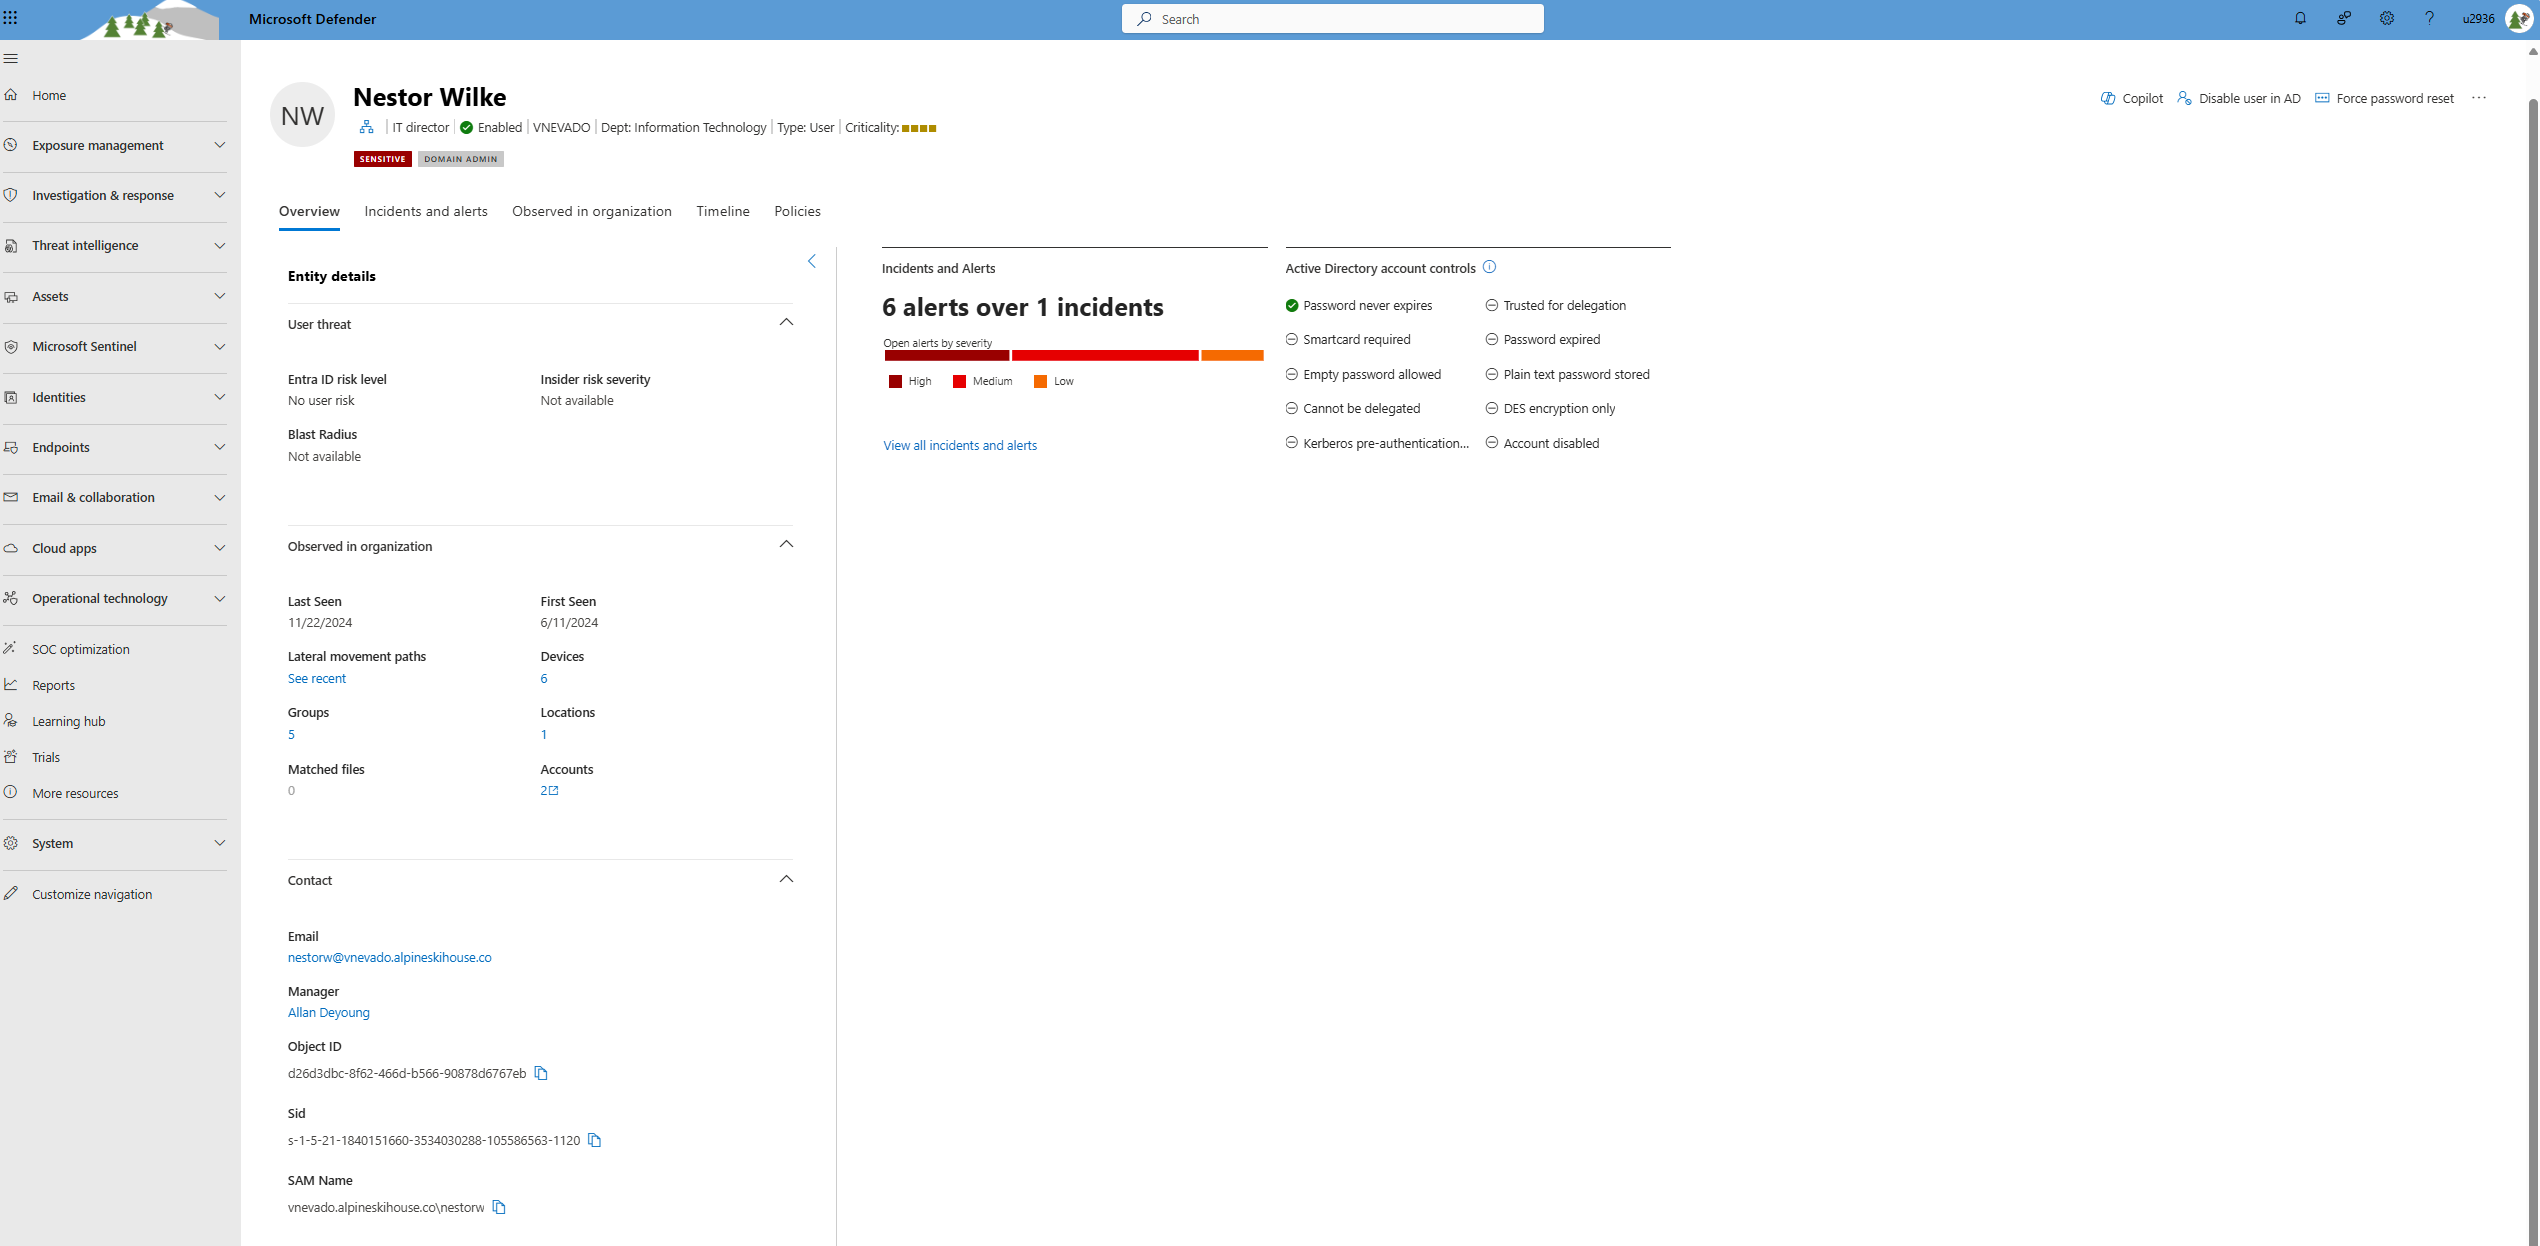Click View all incidents and alerts link
This screenshot has height=1246, width=2540.
959,444
